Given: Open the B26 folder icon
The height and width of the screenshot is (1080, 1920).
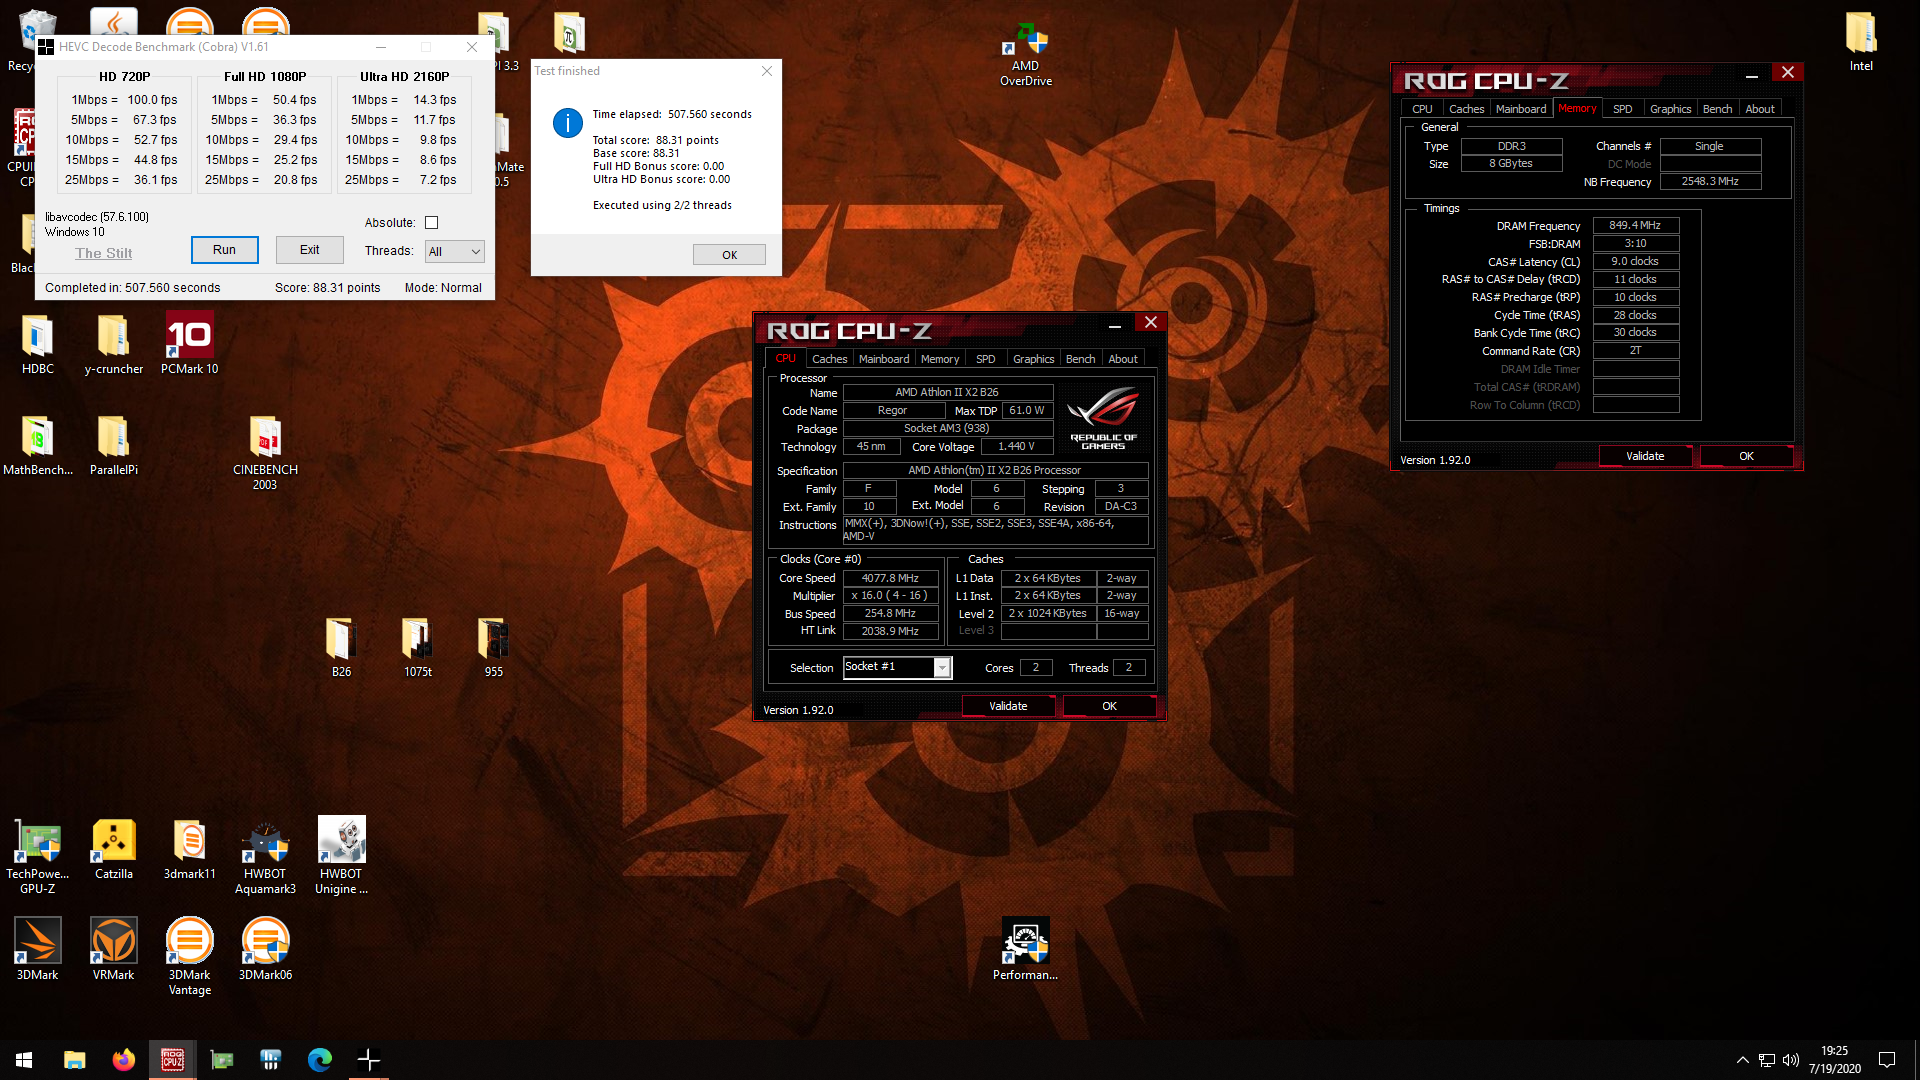Looking at the screenshot, I should [x=341, y=648].
